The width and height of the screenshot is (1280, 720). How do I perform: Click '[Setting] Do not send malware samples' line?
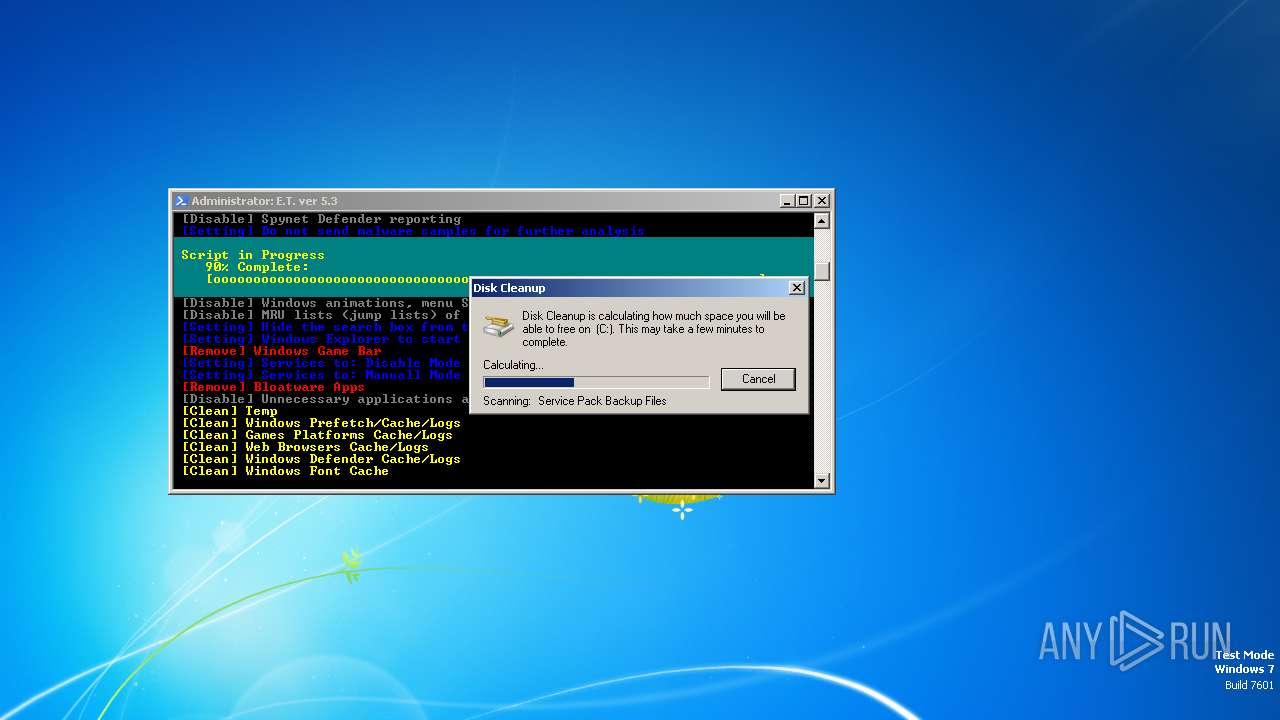(x=413, y=231)
